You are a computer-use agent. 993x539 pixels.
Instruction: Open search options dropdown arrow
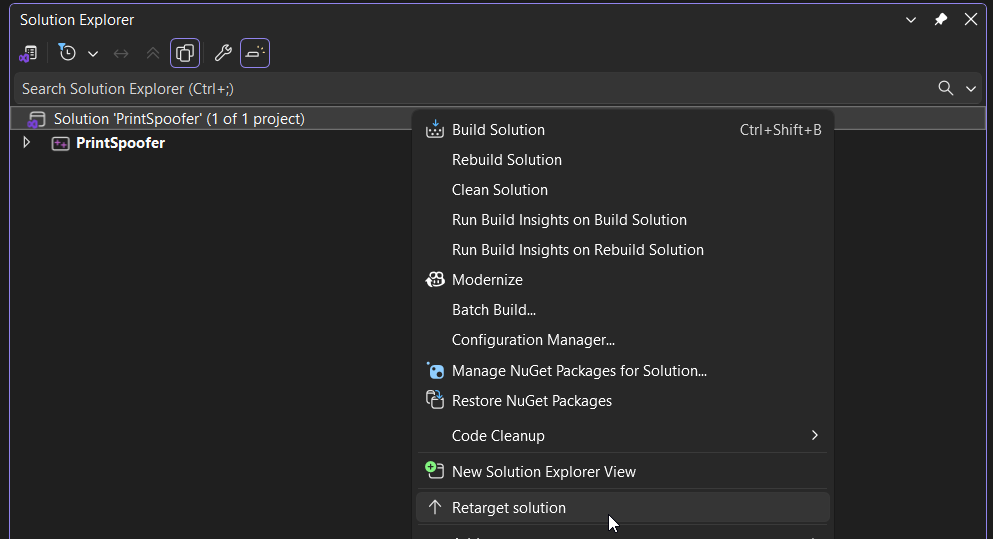point(971,89)
